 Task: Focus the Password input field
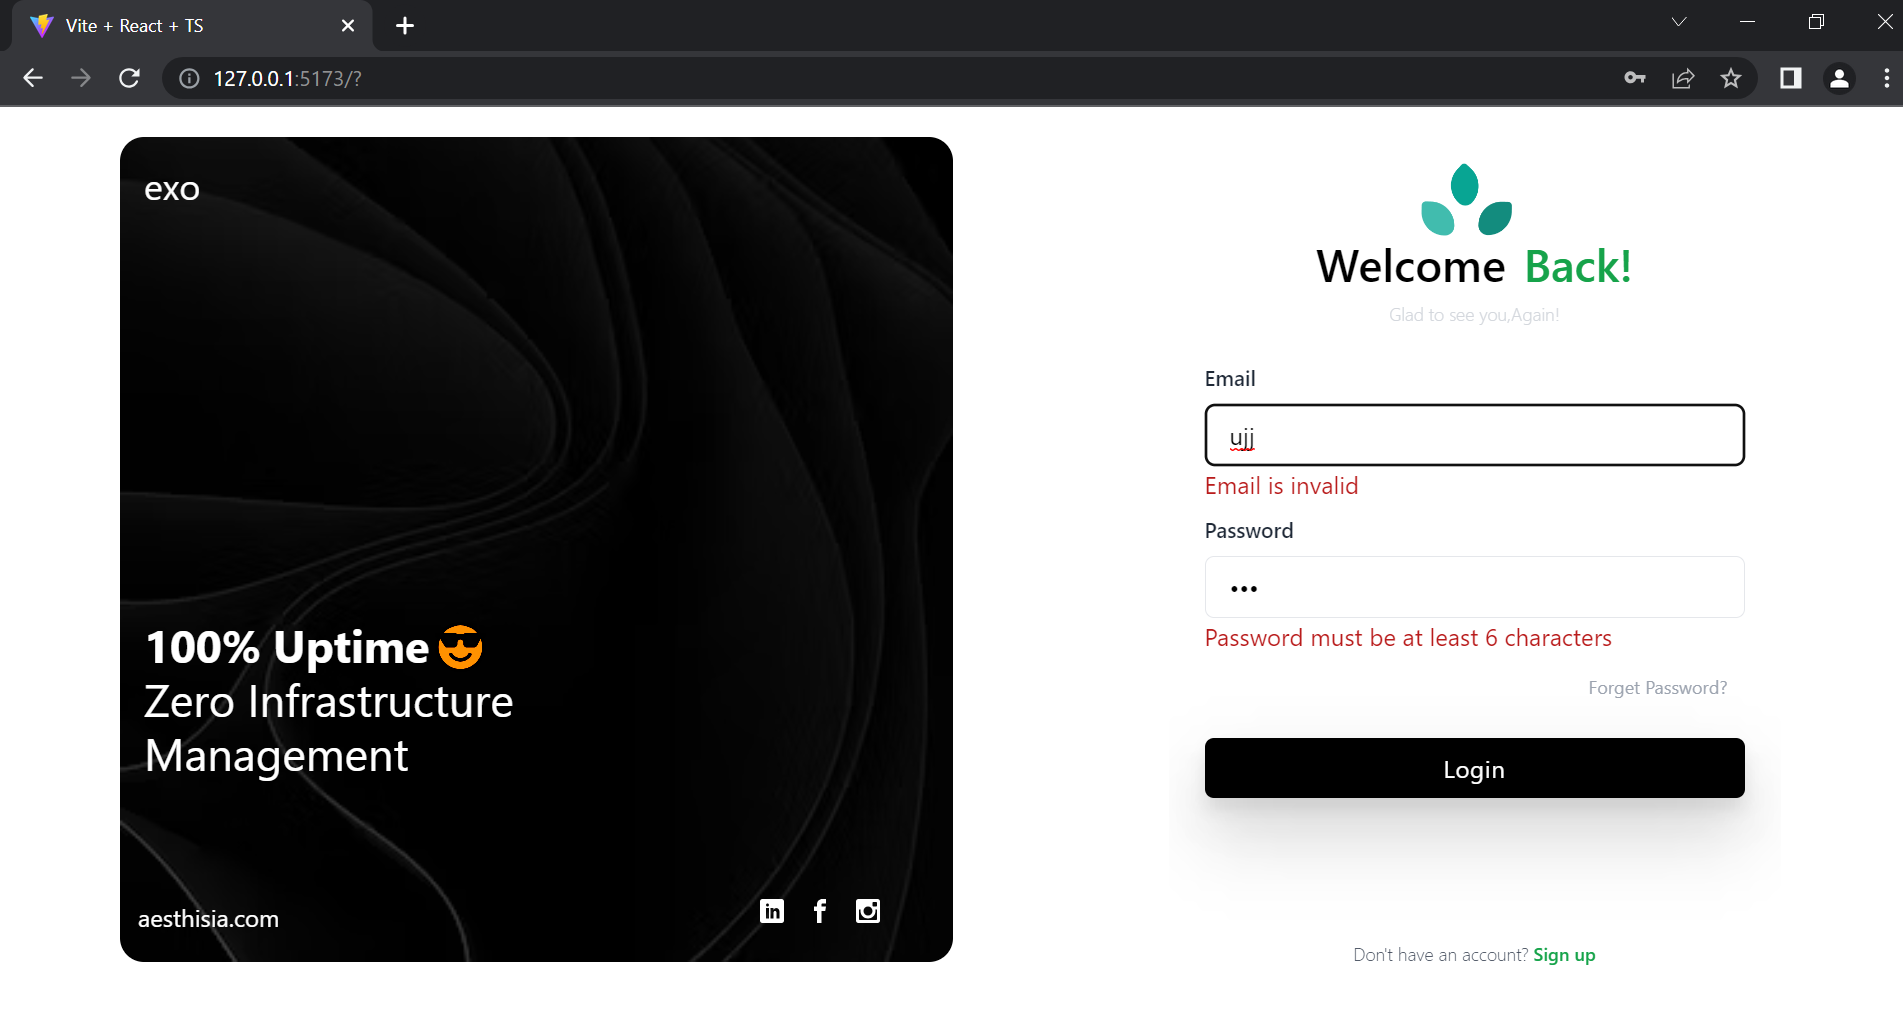[x=1474, y=587]
